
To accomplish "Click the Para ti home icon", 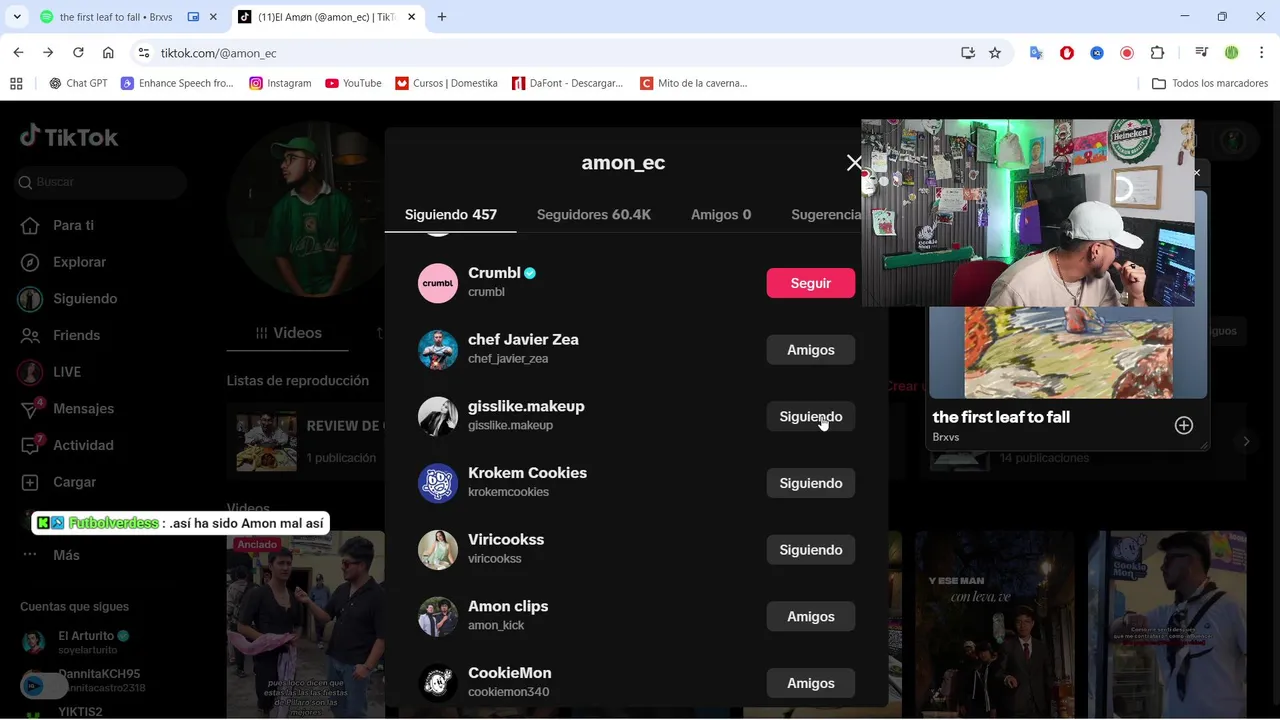I will point(30,225).
